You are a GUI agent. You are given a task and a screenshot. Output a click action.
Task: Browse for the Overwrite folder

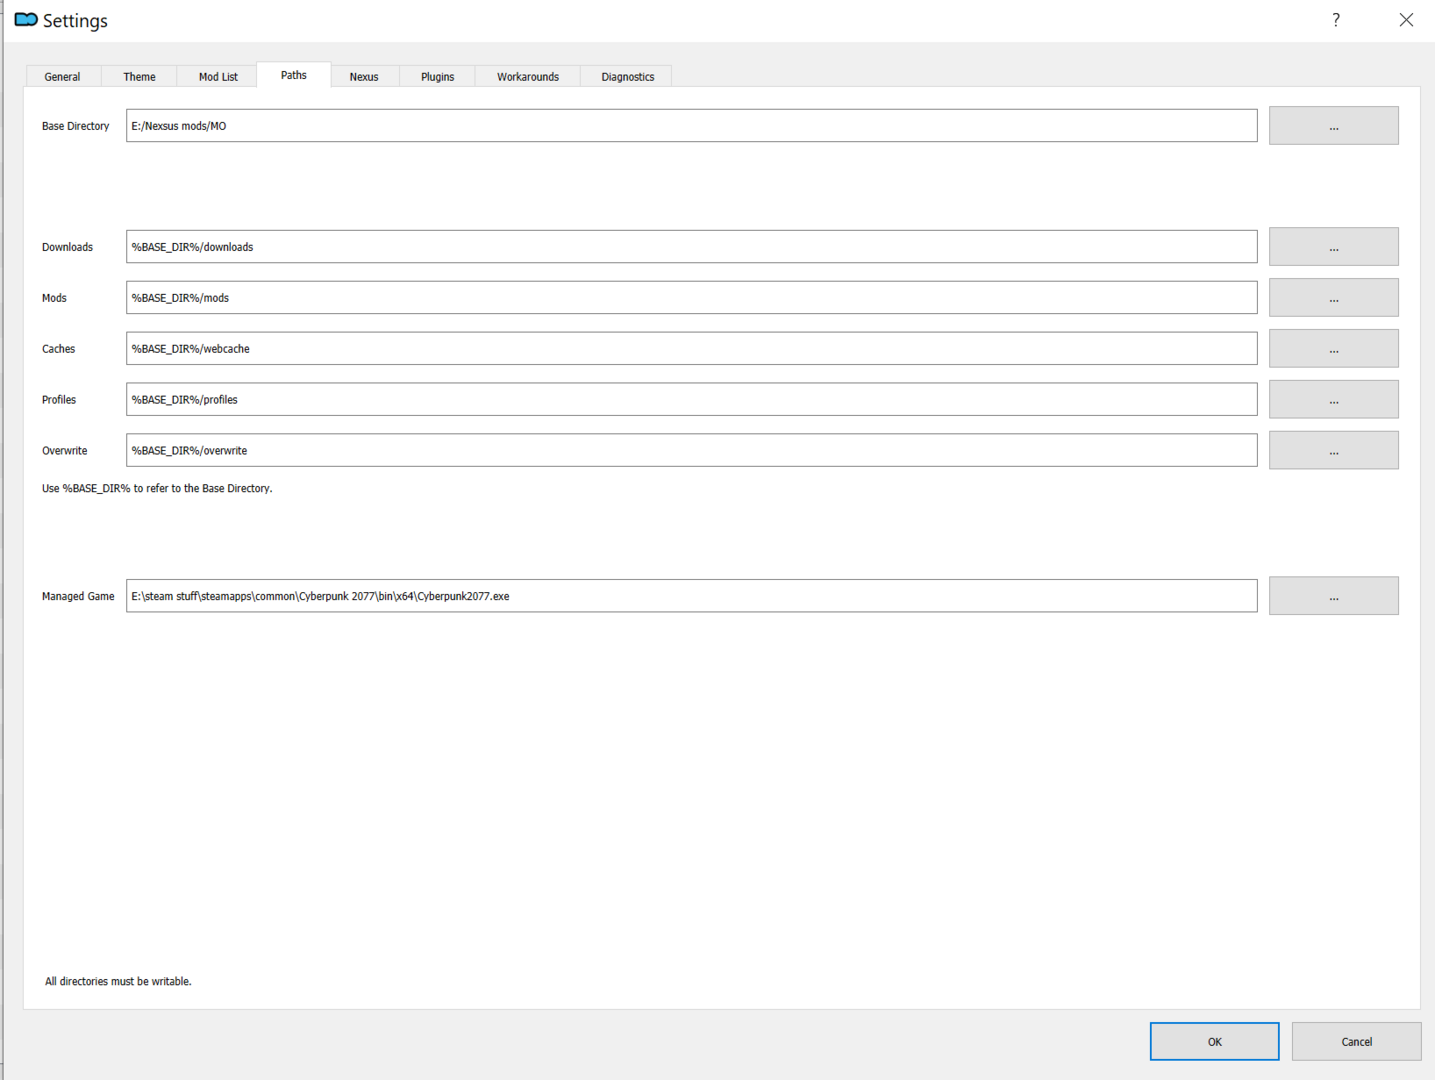(1333, 451)
